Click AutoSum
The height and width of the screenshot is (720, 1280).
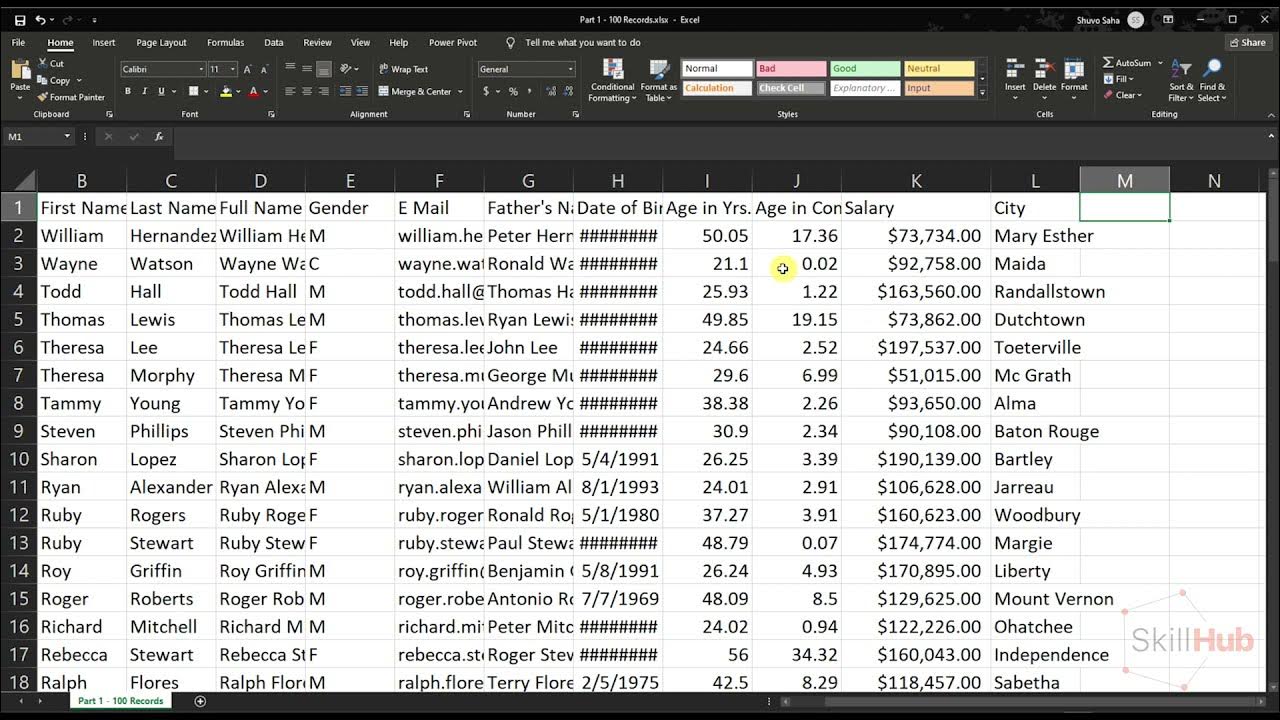point(1126,63)
